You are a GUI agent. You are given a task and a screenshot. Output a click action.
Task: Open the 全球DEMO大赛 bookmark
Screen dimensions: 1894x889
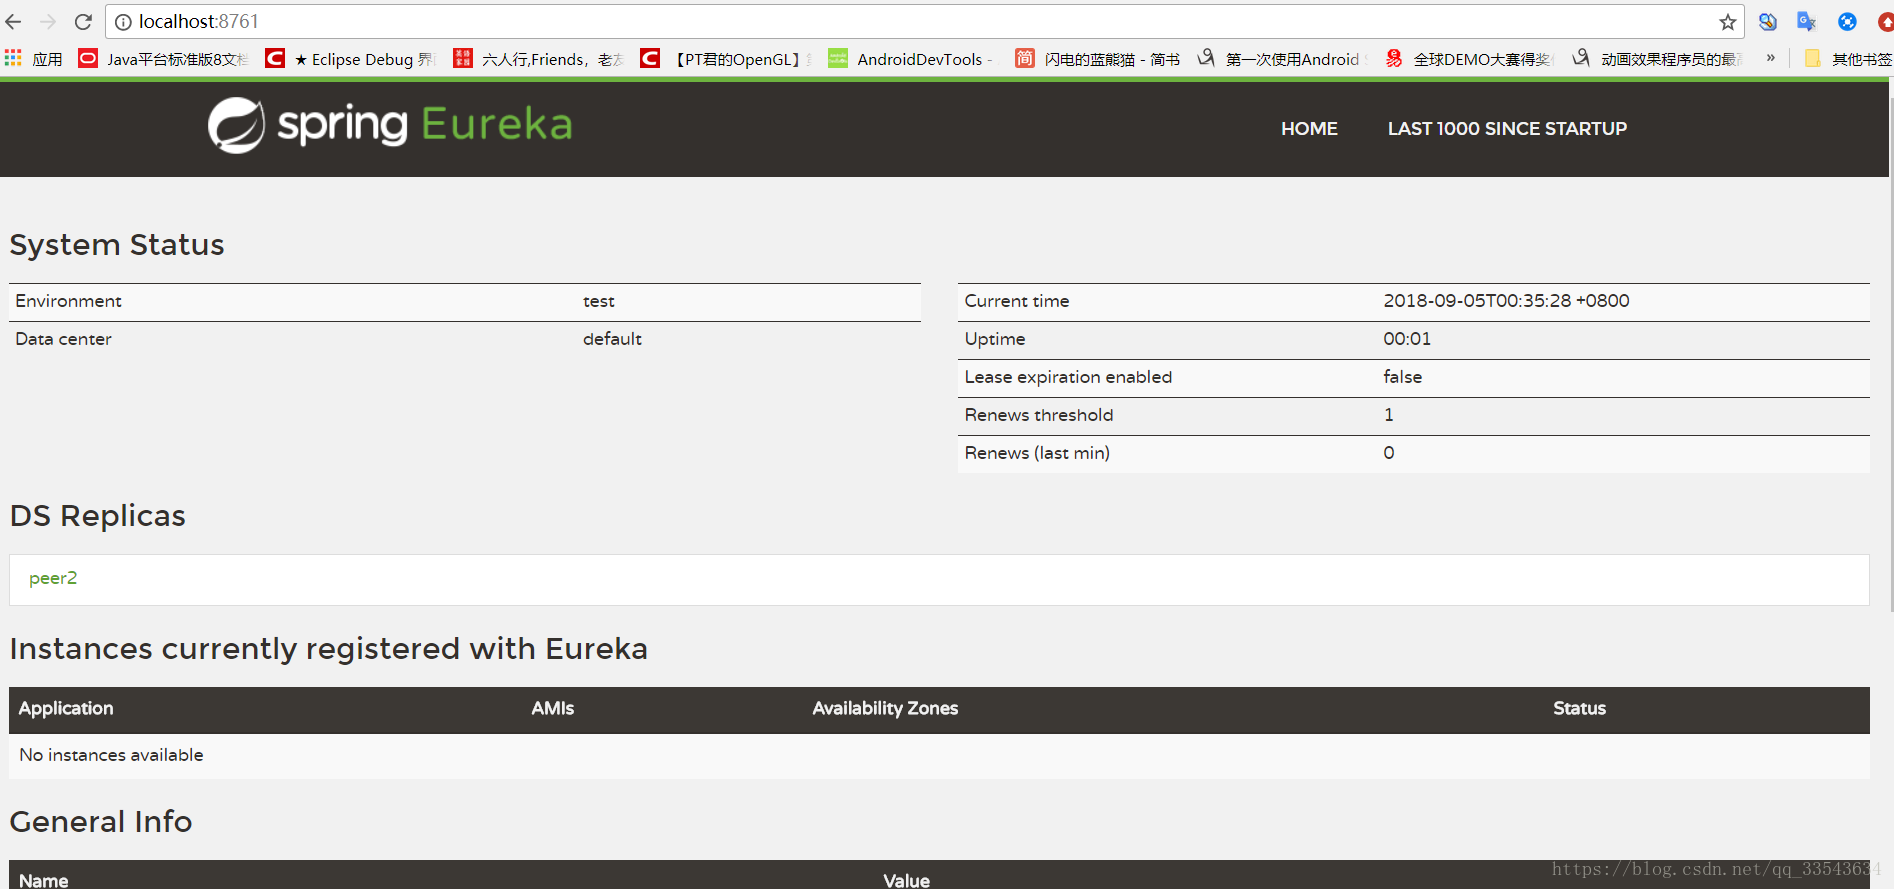coord(1470,59)
